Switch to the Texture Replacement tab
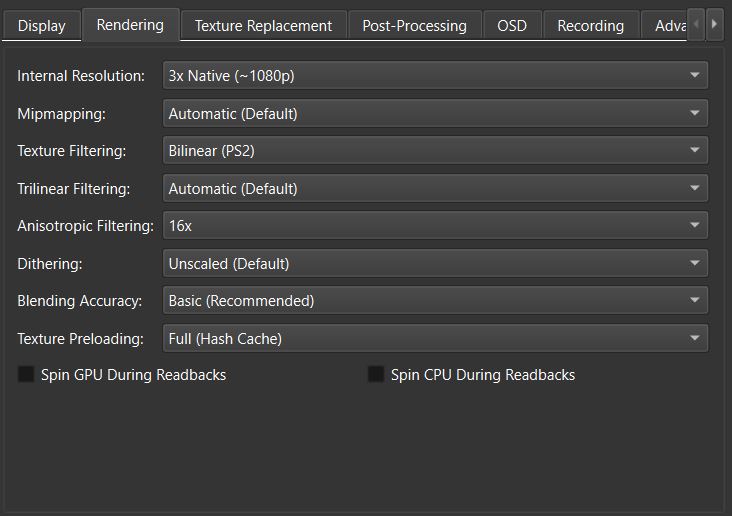The image size is (732, 516). pyautogui.click(x=263, y=26)
